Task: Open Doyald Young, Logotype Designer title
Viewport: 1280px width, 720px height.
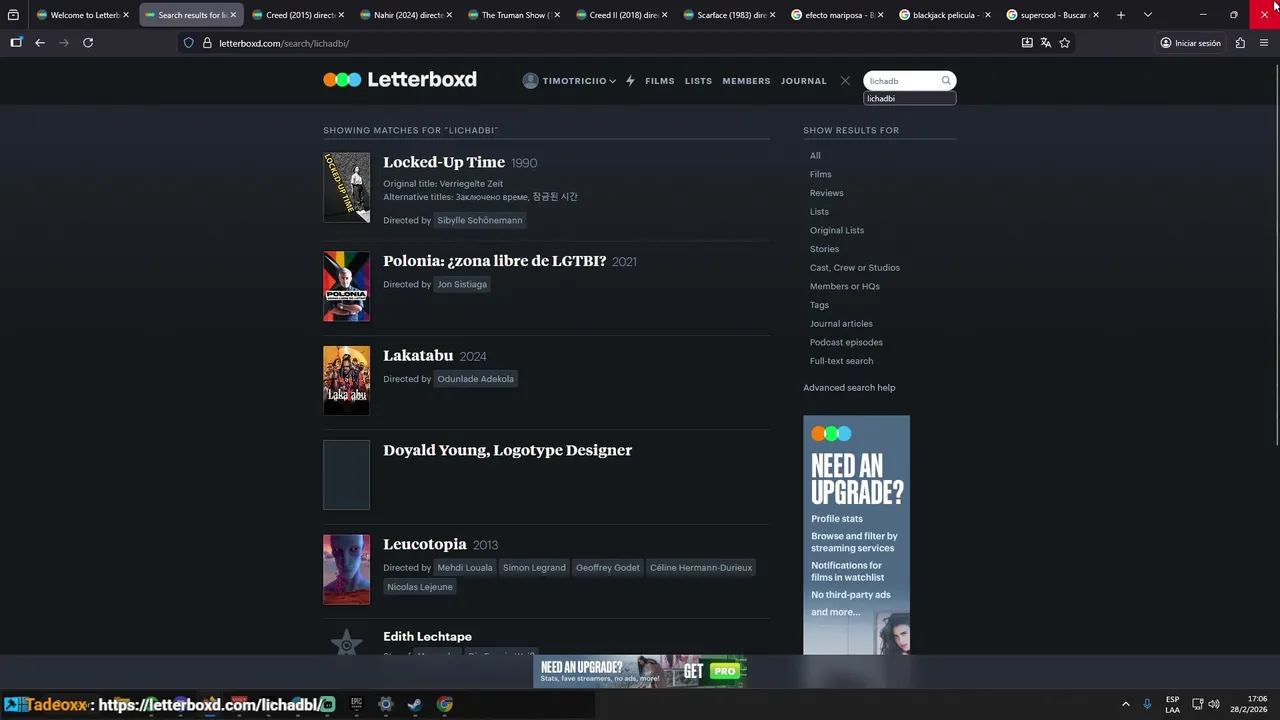Action: pyautogui.click(x=508, y=450)
